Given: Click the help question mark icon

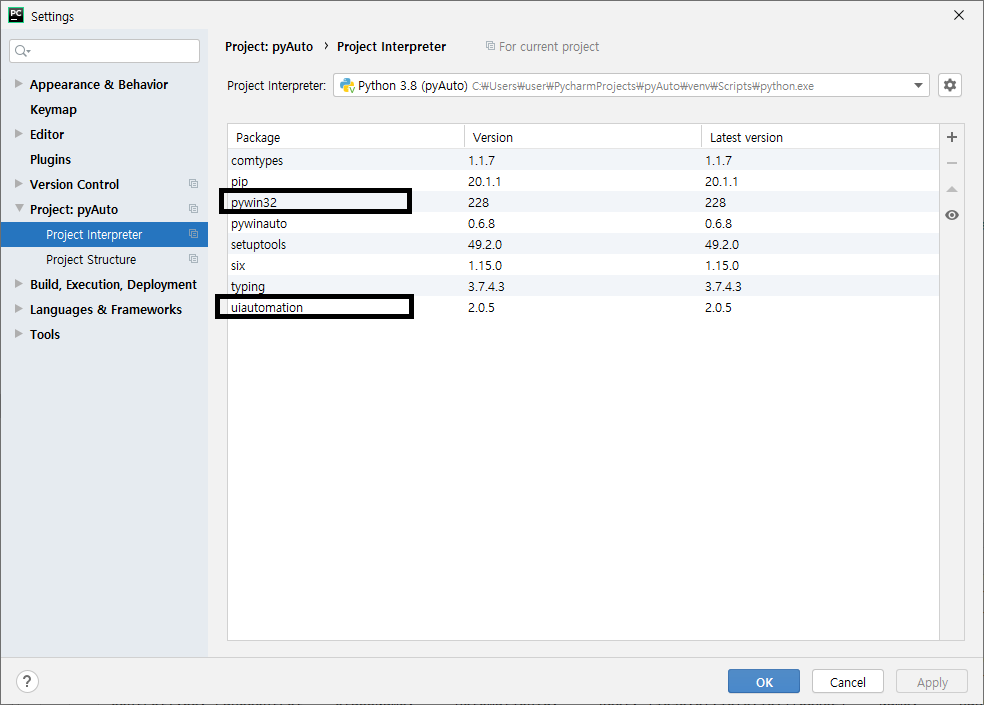Looking at the screenshot, I should 27,681.
